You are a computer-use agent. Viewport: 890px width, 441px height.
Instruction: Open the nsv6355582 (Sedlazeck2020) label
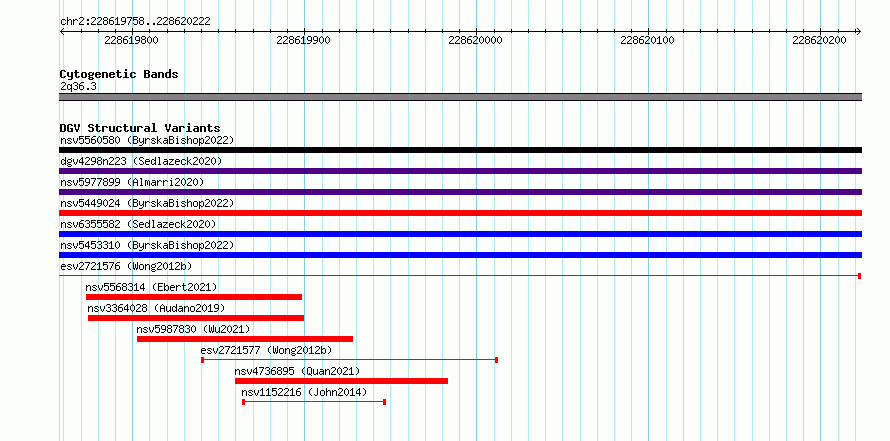coord(138,224)
